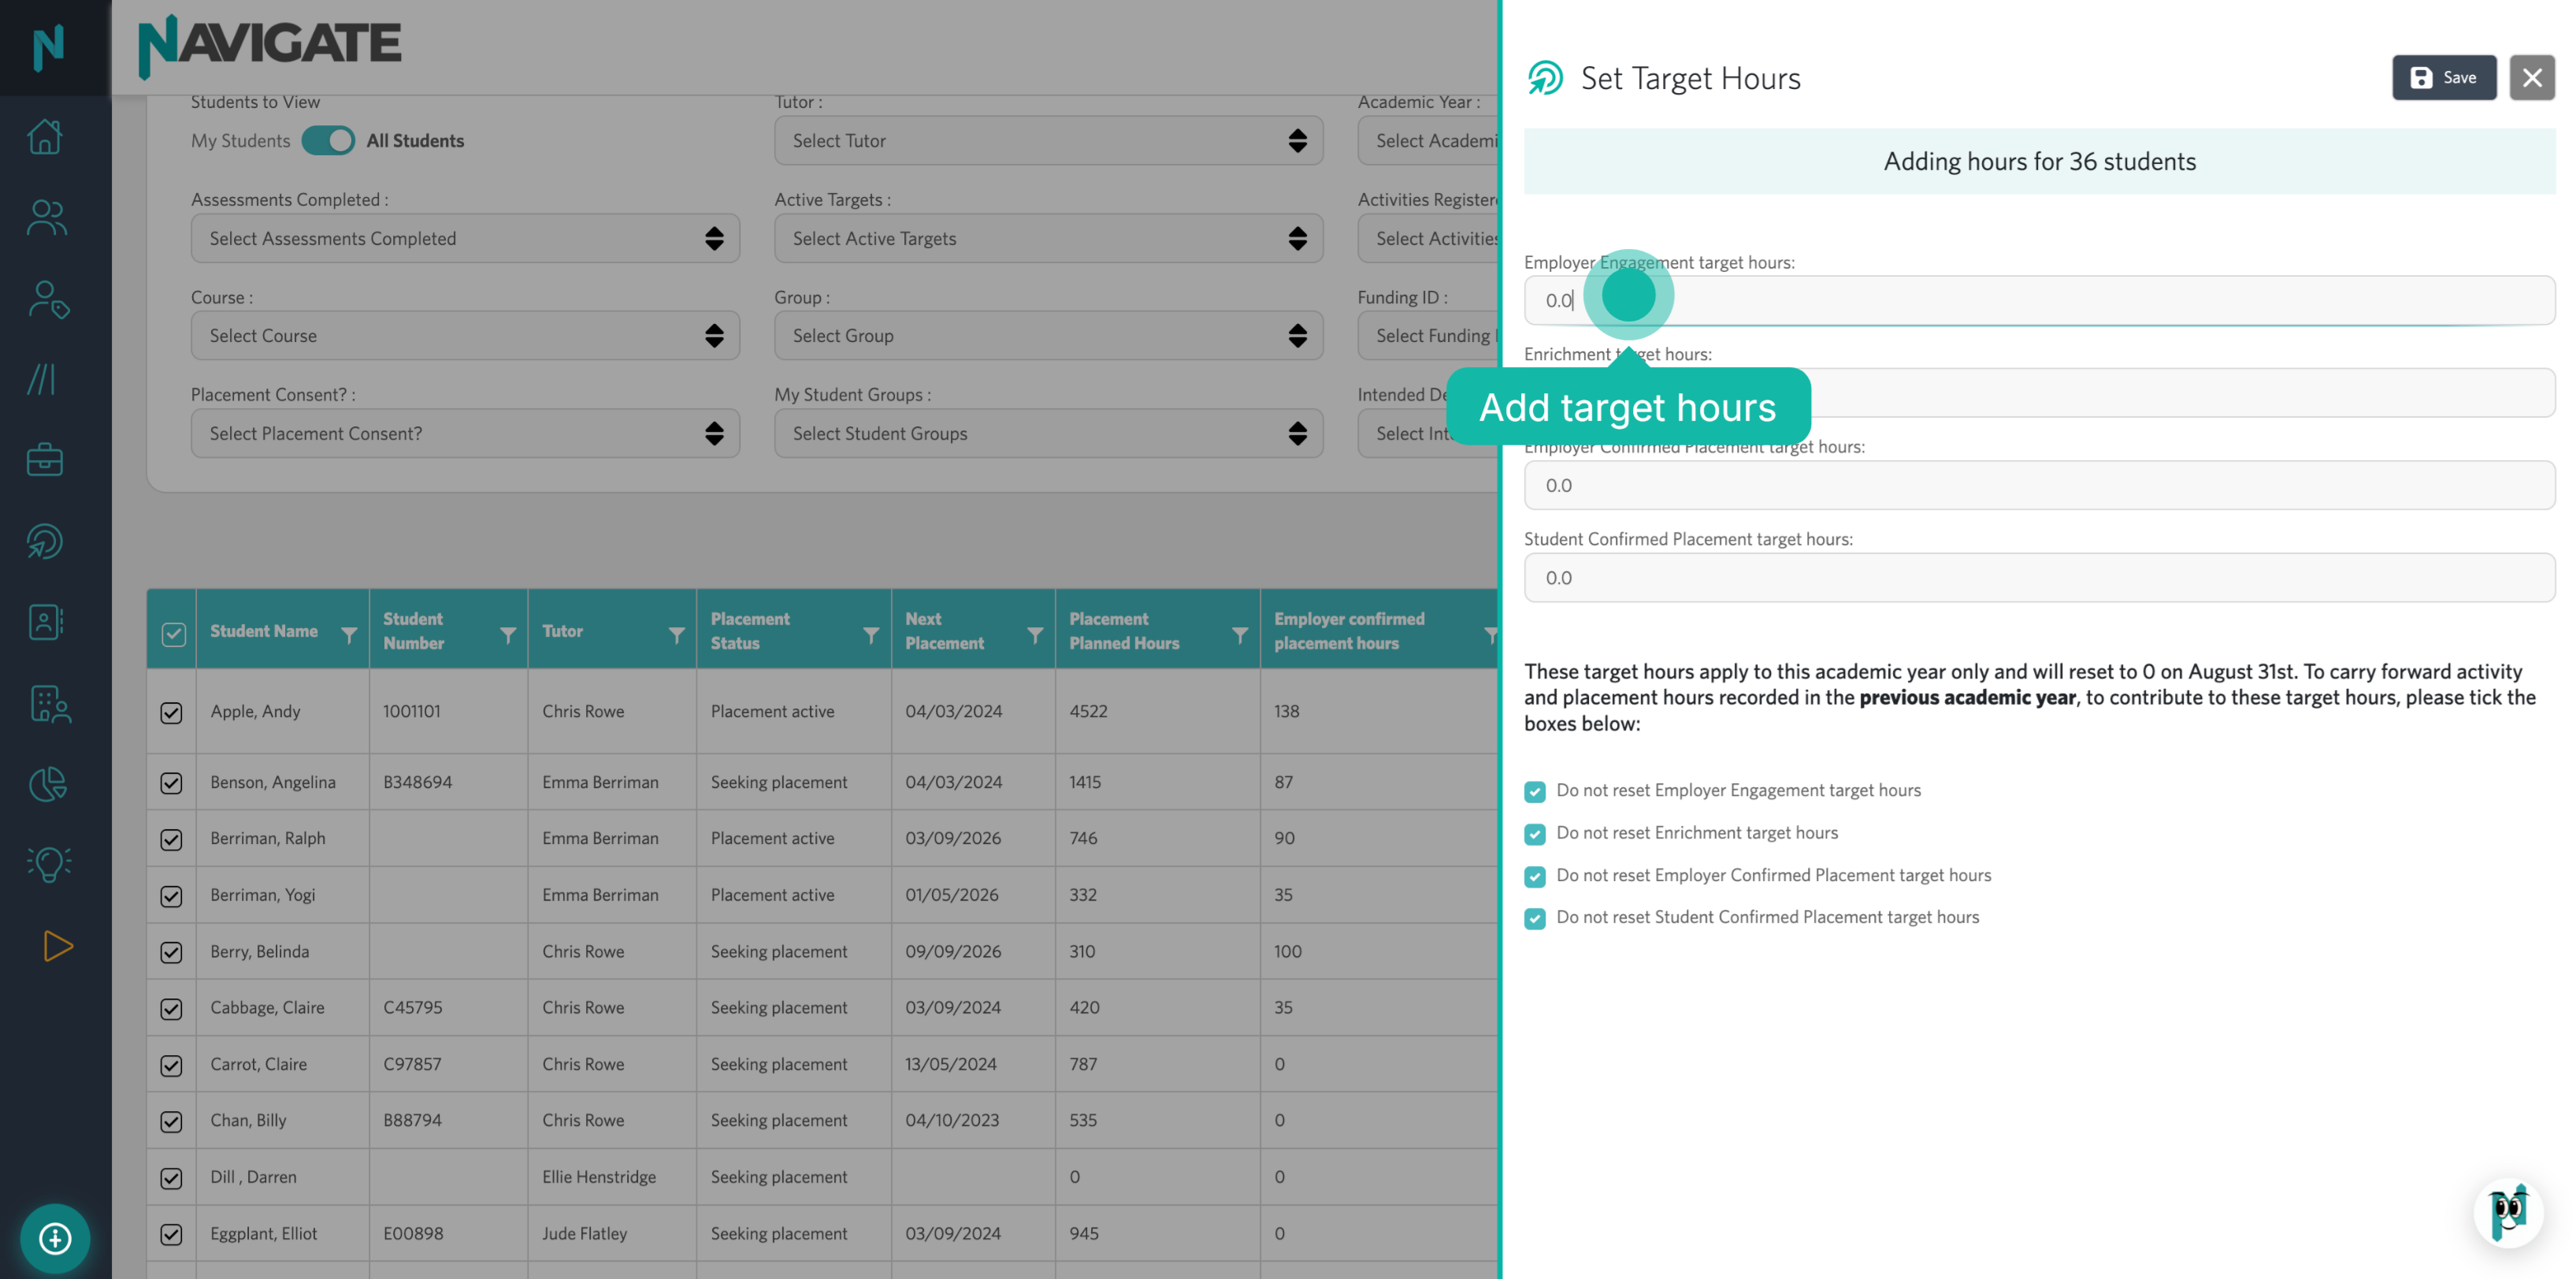Click the Student Confirmed Placement target hours field
The image size is (2576, 1279).
coord(2039,577)
